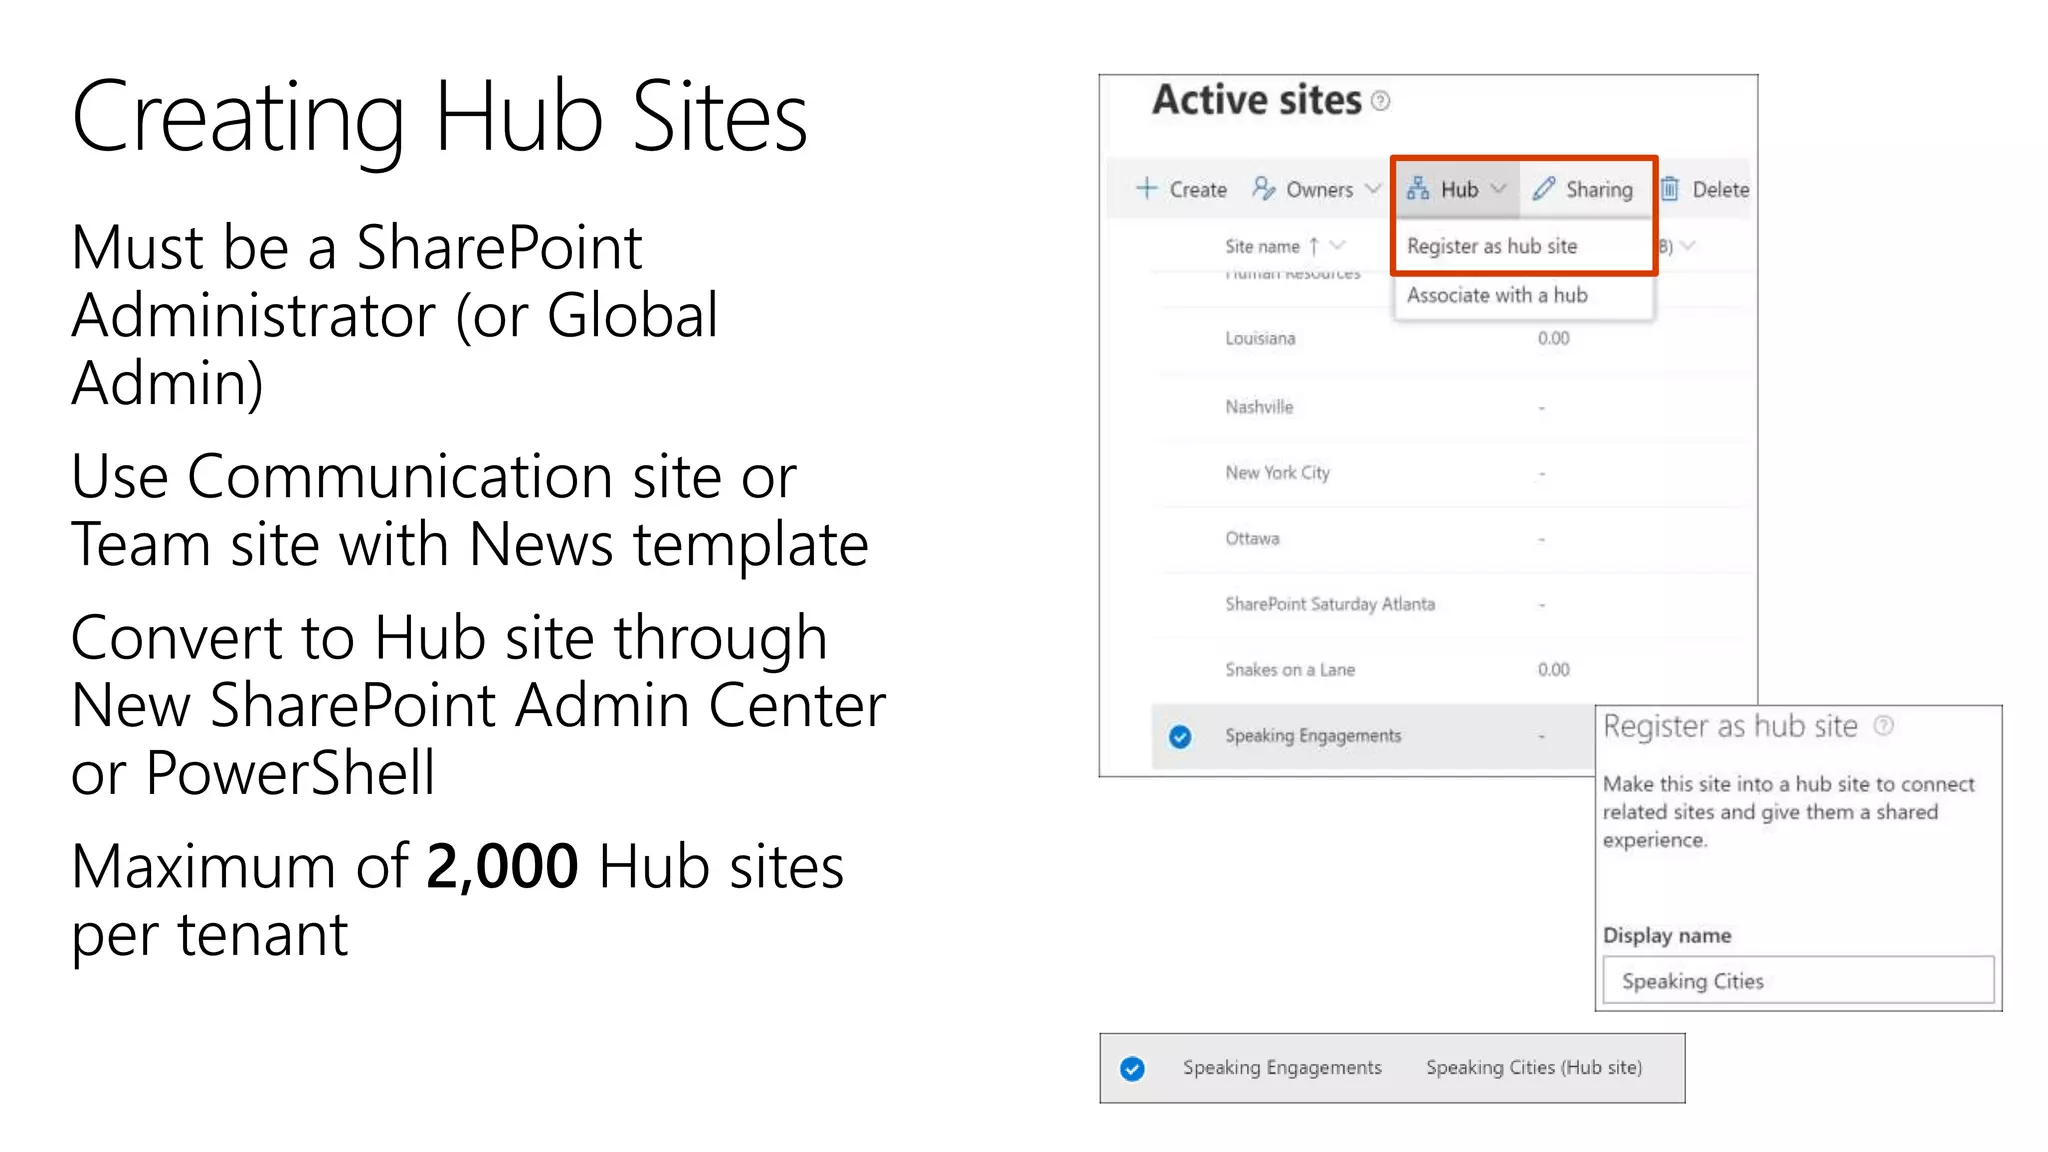Click help icon beside Register as hub site title
Screen dimensions: 2048x1152
tap(1884, 726)
